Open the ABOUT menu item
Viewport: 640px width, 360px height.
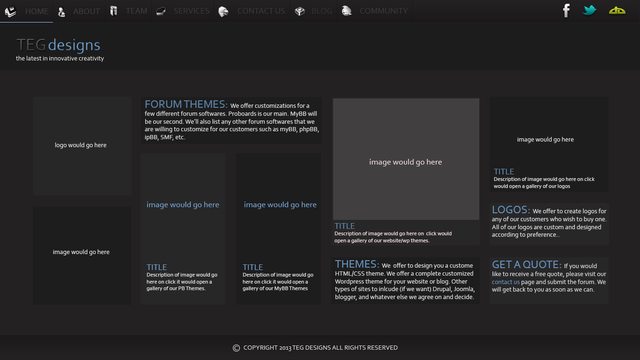pos(87,11)
